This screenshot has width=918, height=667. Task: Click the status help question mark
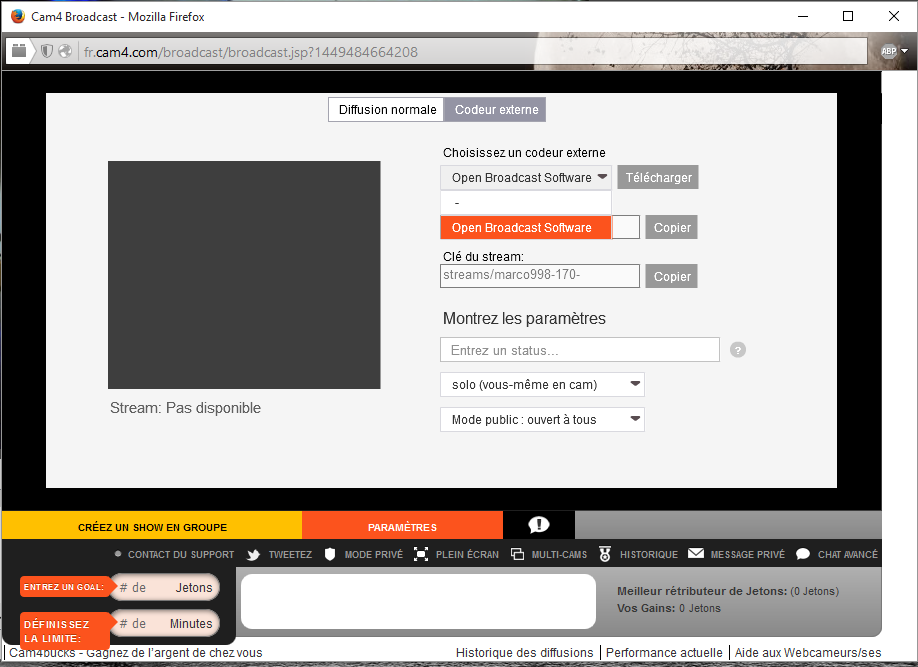click(738, 350)
